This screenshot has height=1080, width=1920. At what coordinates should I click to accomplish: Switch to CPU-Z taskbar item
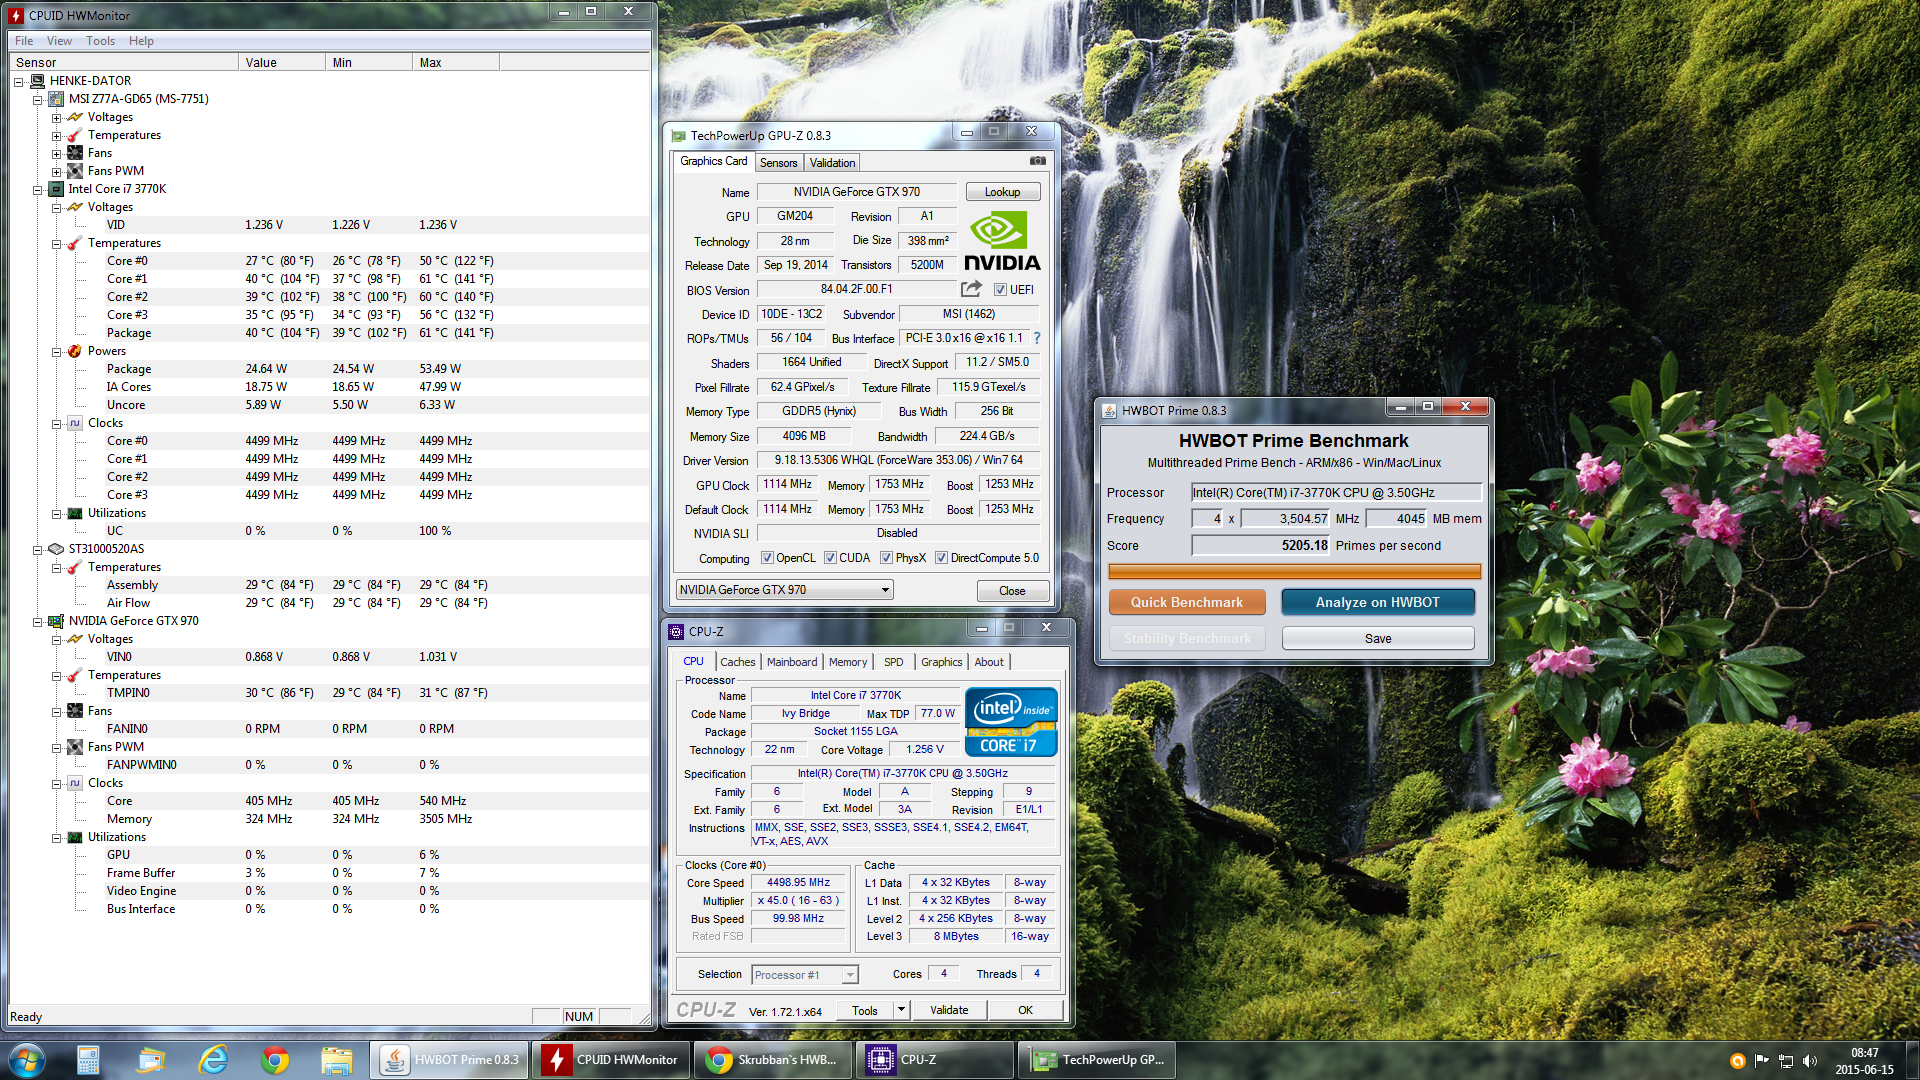(x=934, y=1059)
